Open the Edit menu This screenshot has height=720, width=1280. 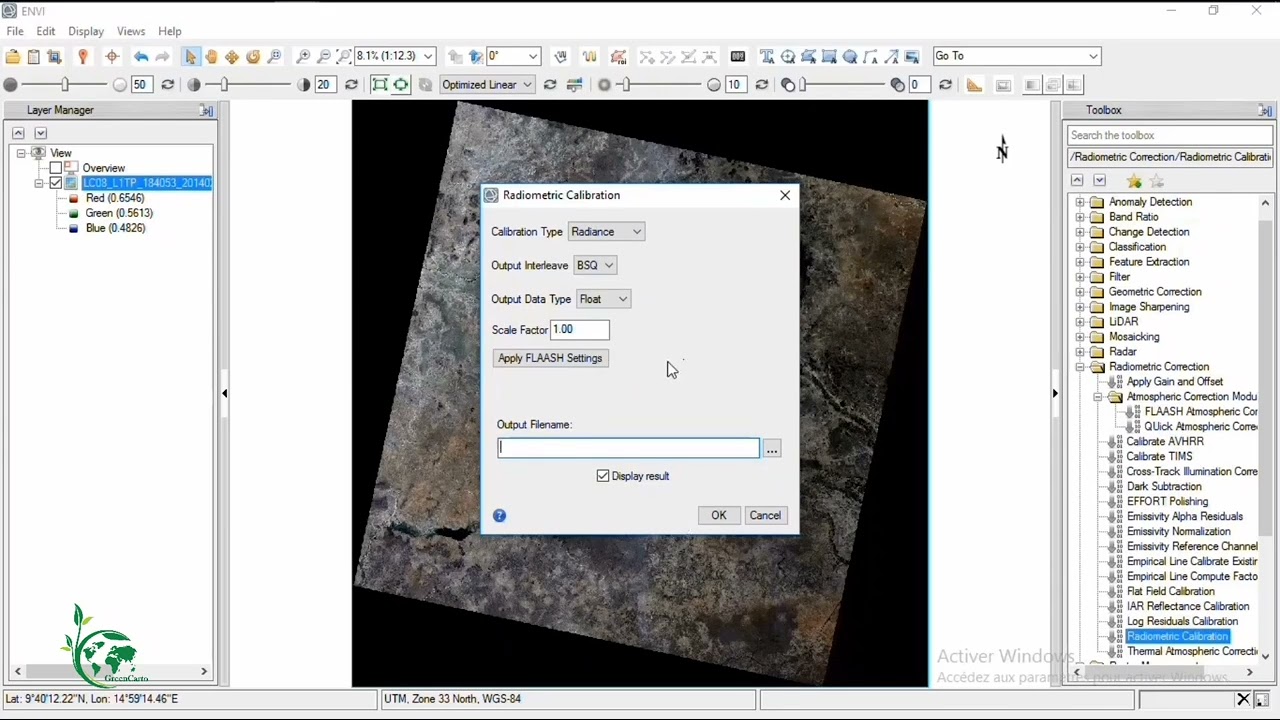pos(46,31)
